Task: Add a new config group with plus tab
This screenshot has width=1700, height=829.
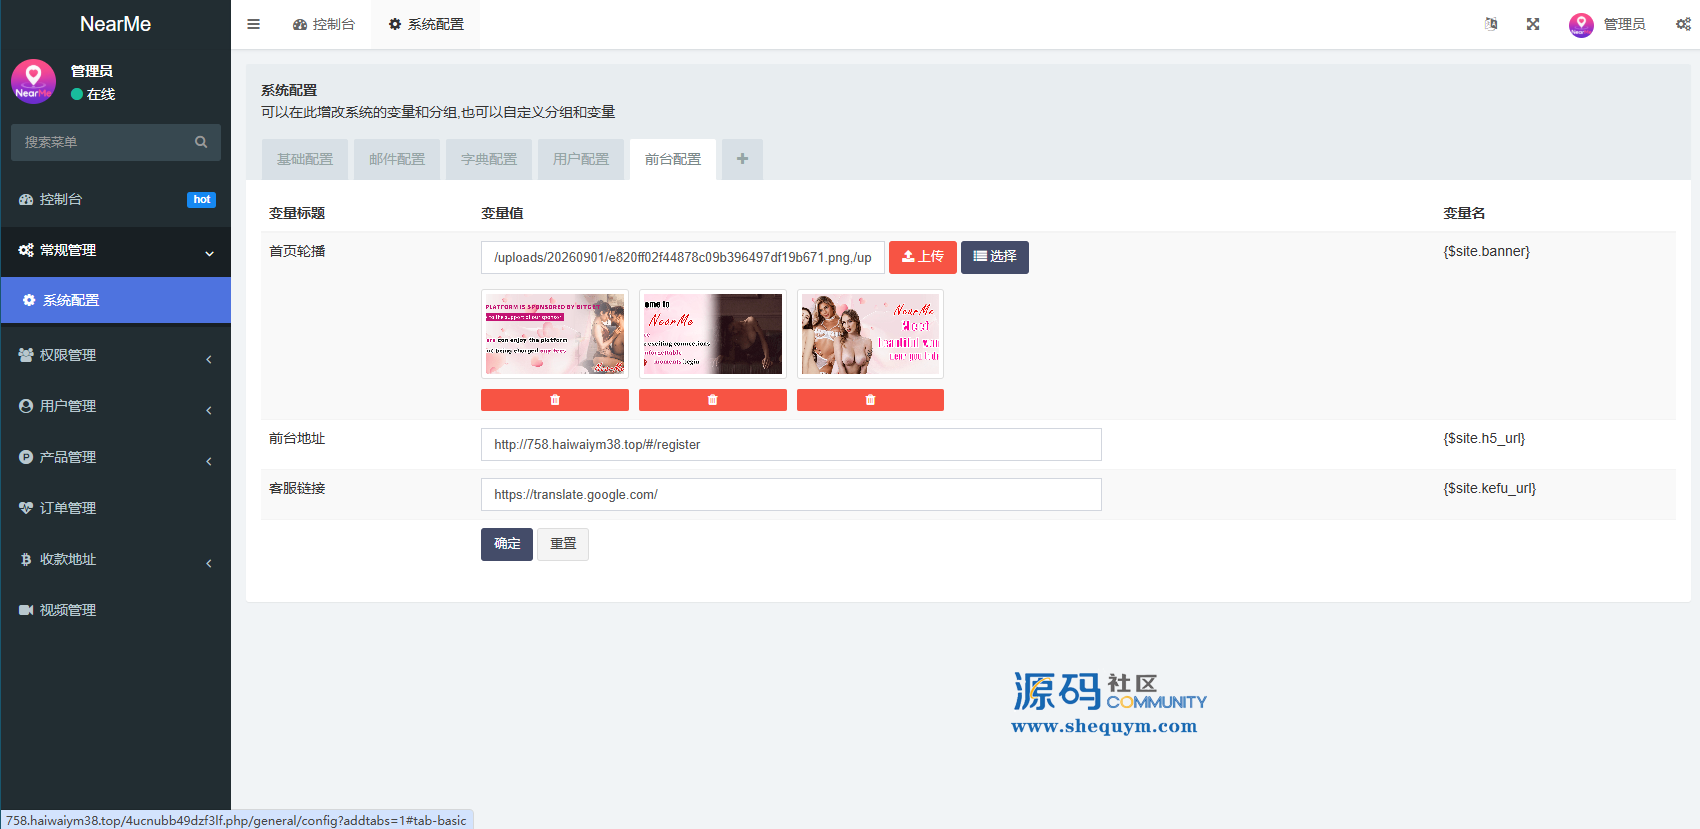Action: [x=742, y=159]
